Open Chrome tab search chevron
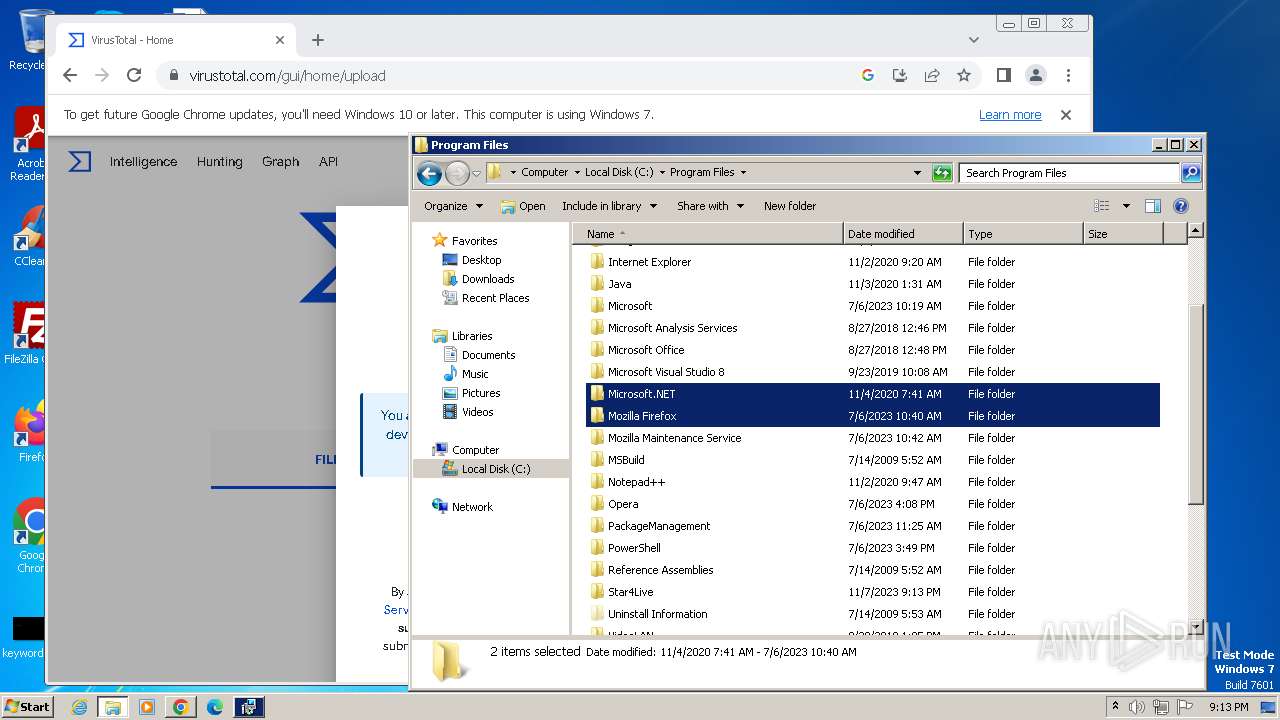 tap(974, 40)
